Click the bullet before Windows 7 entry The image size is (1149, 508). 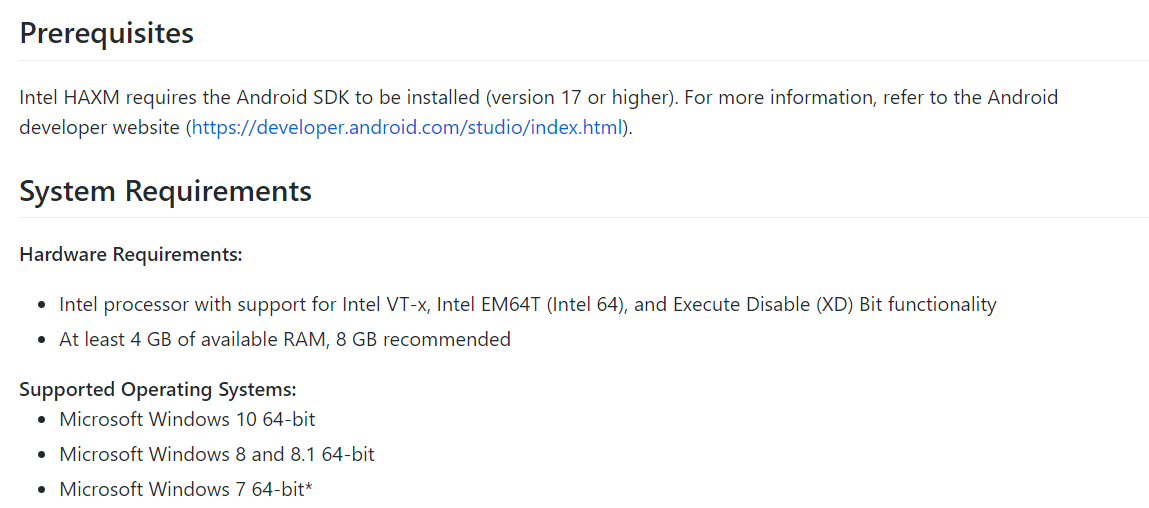click(x=43, y=490)
